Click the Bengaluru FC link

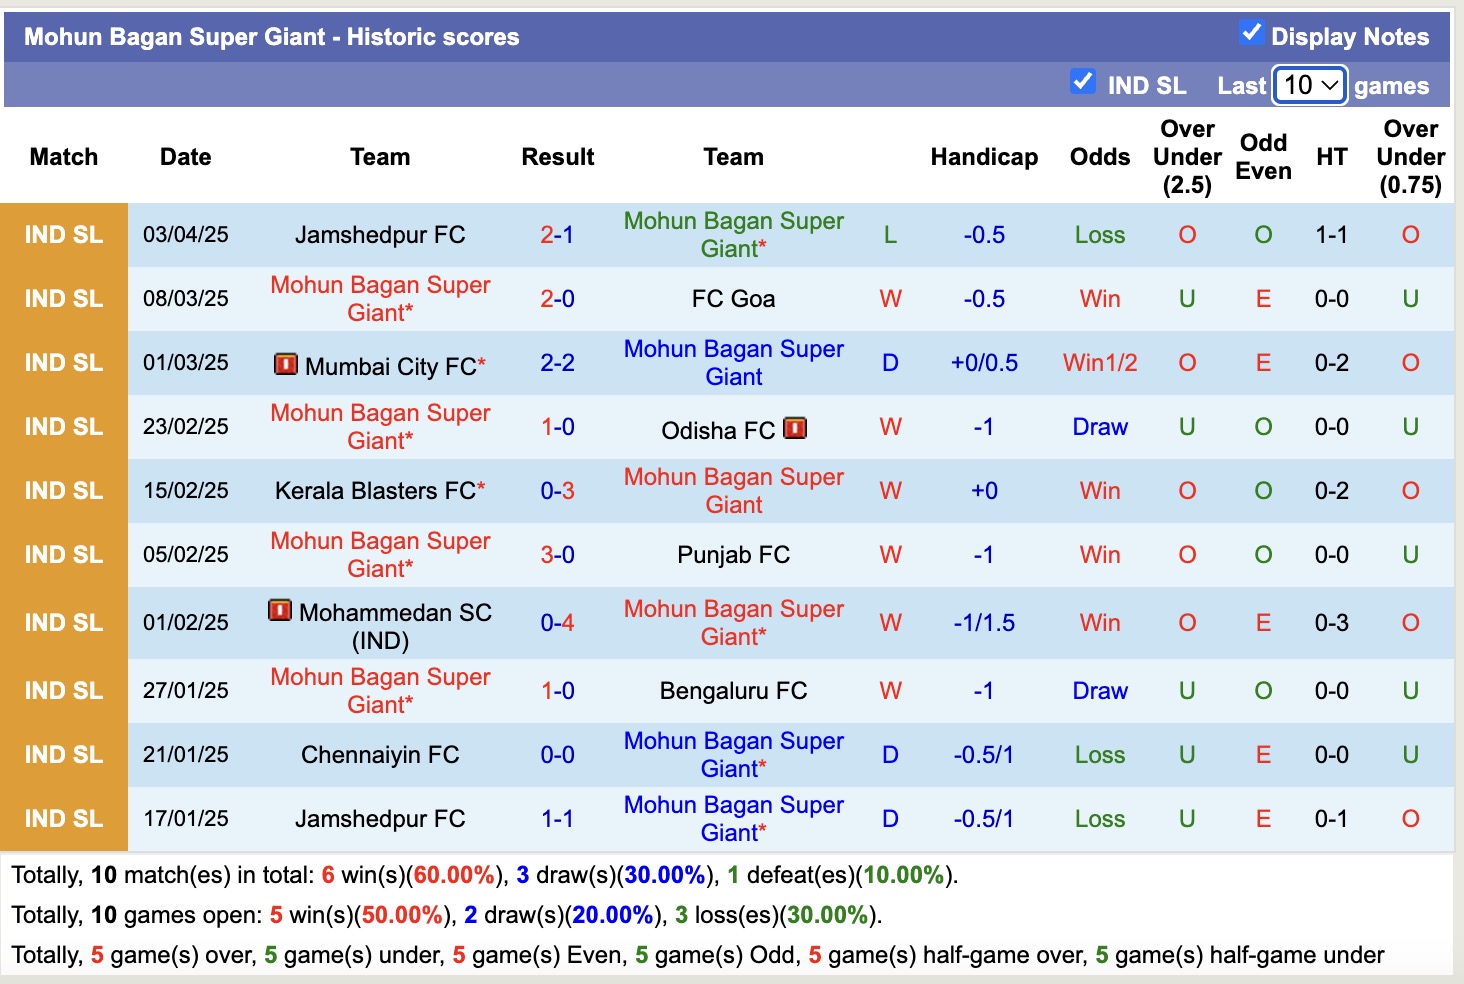click(x=733, y=690)
